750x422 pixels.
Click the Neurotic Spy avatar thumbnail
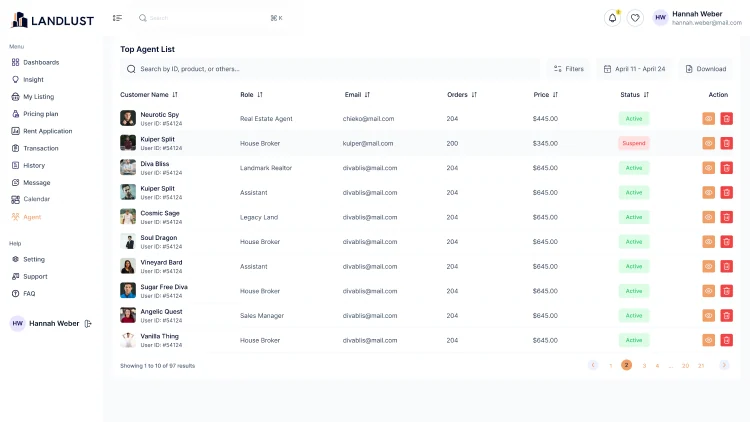coord(128,118)
